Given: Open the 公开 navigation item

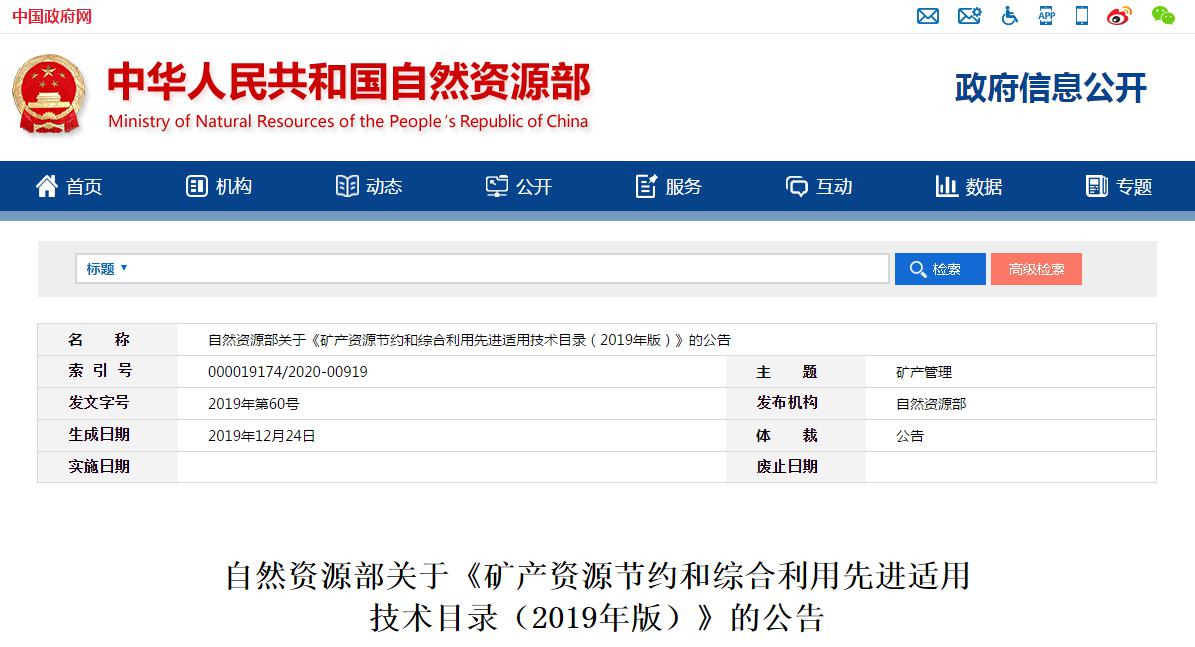Looking at the screenshot, I should (534, 187).
